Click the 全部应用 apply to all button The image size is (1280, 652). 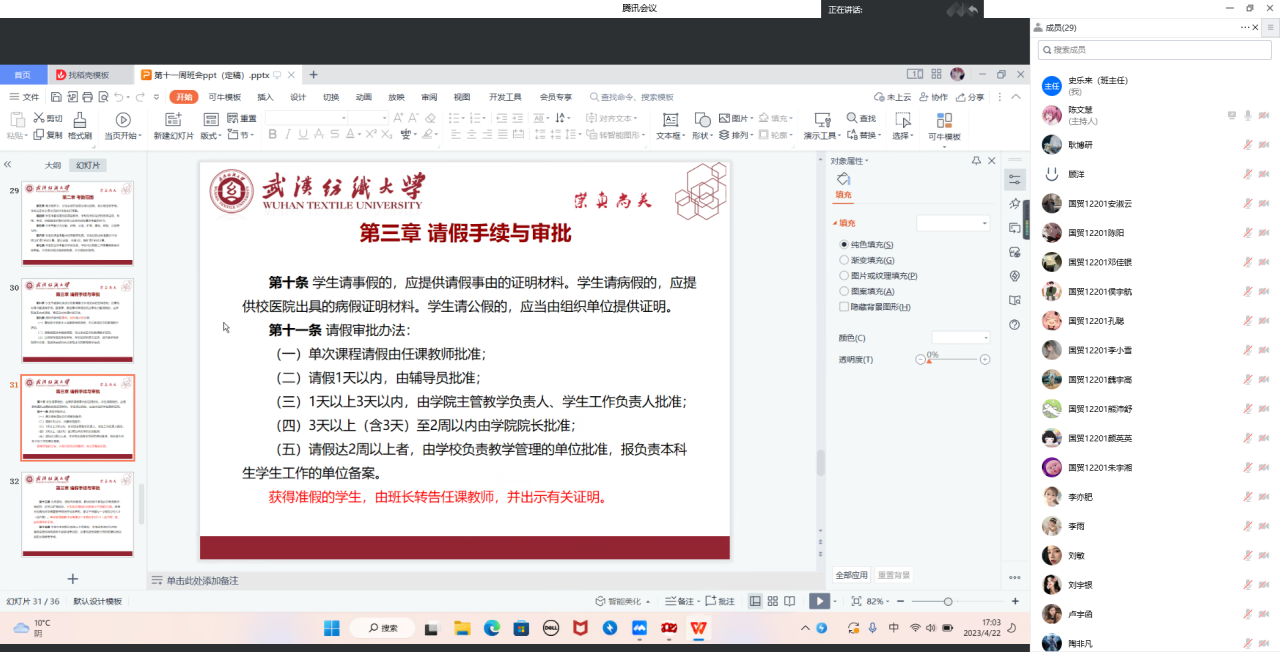click(851, 575)
